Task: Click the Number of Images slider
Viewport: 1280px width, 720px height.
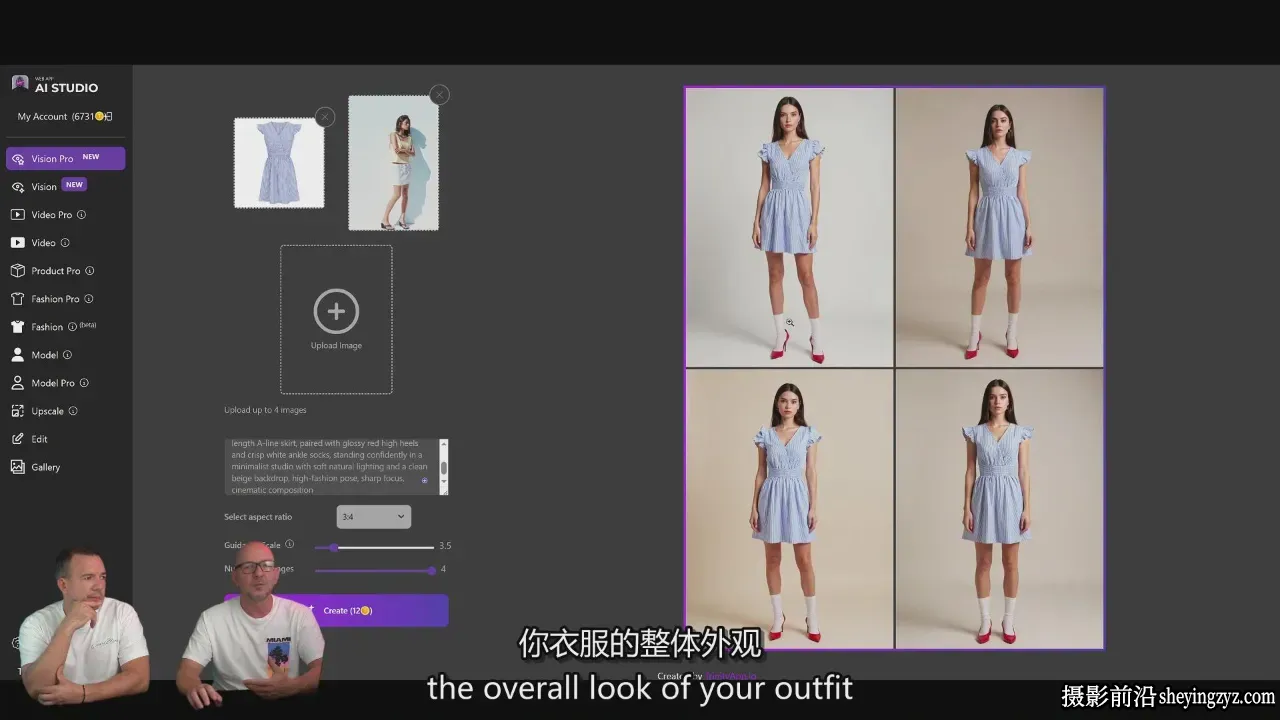Action: pos(374,570)
